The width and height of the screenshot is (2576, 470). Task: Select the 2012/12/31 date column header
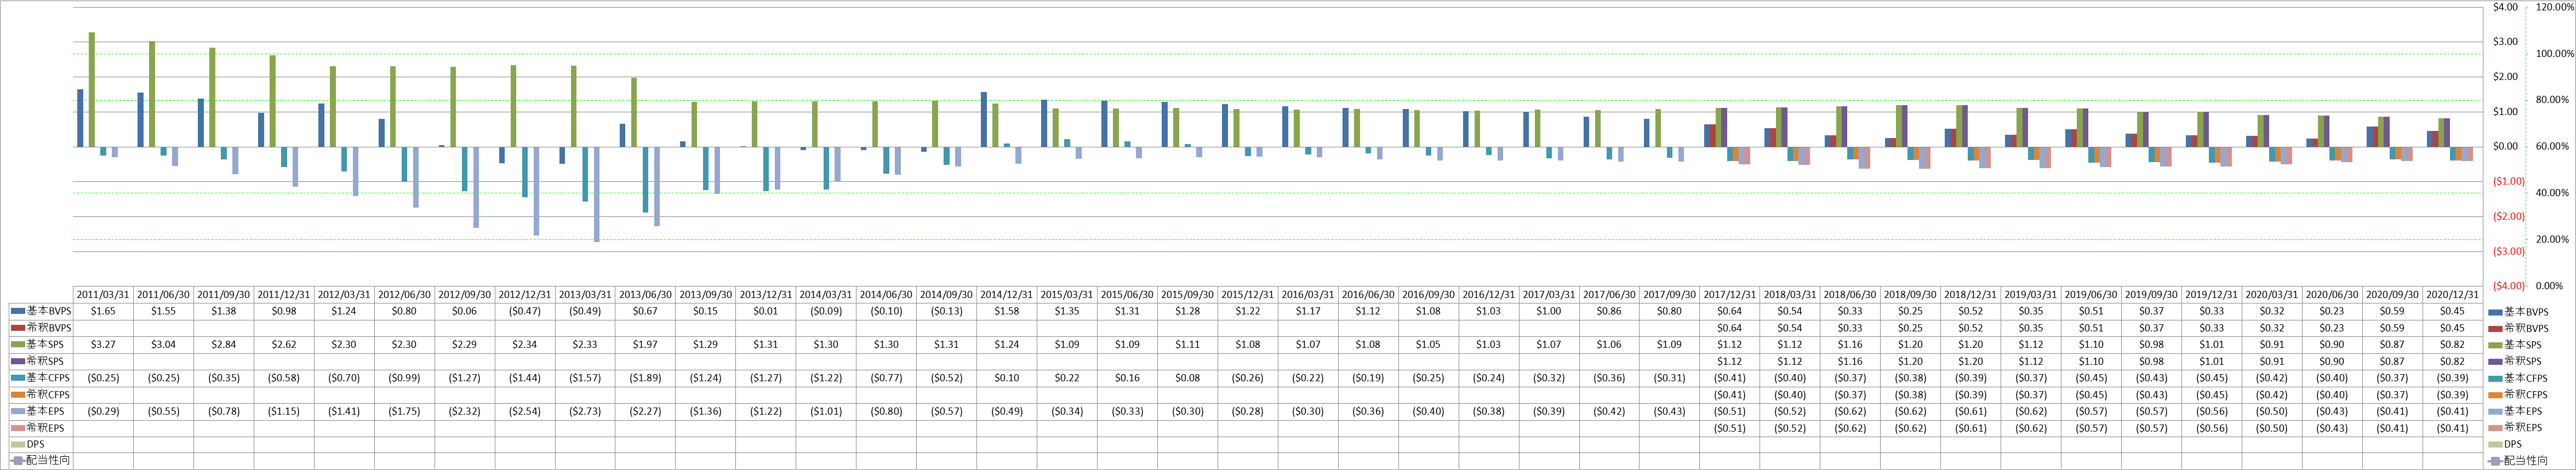[525, 295]
